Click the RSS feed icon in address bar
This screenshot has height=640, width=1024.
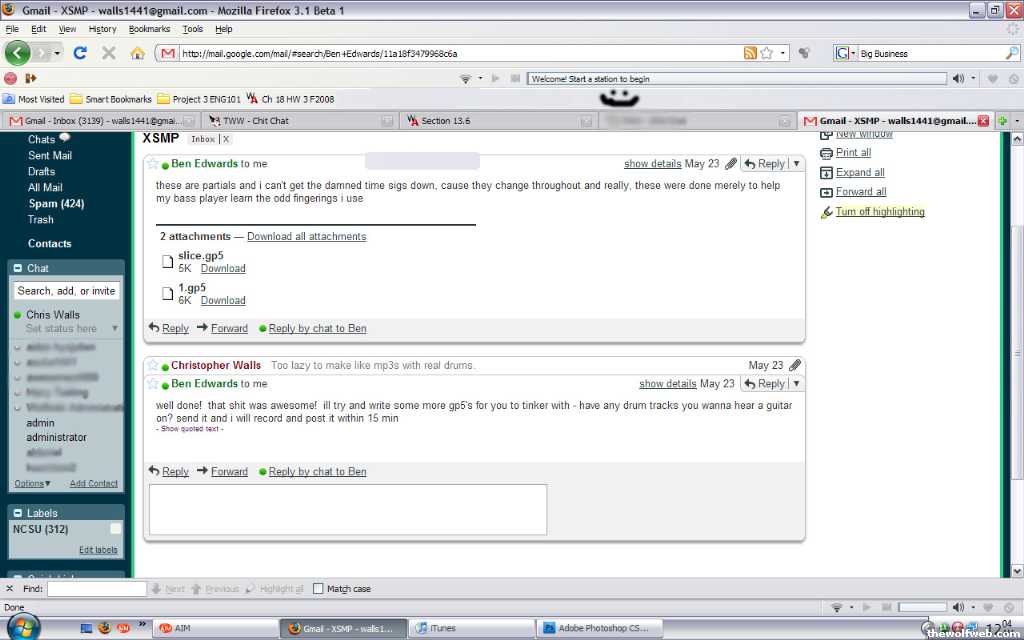(x=750, y=53)
